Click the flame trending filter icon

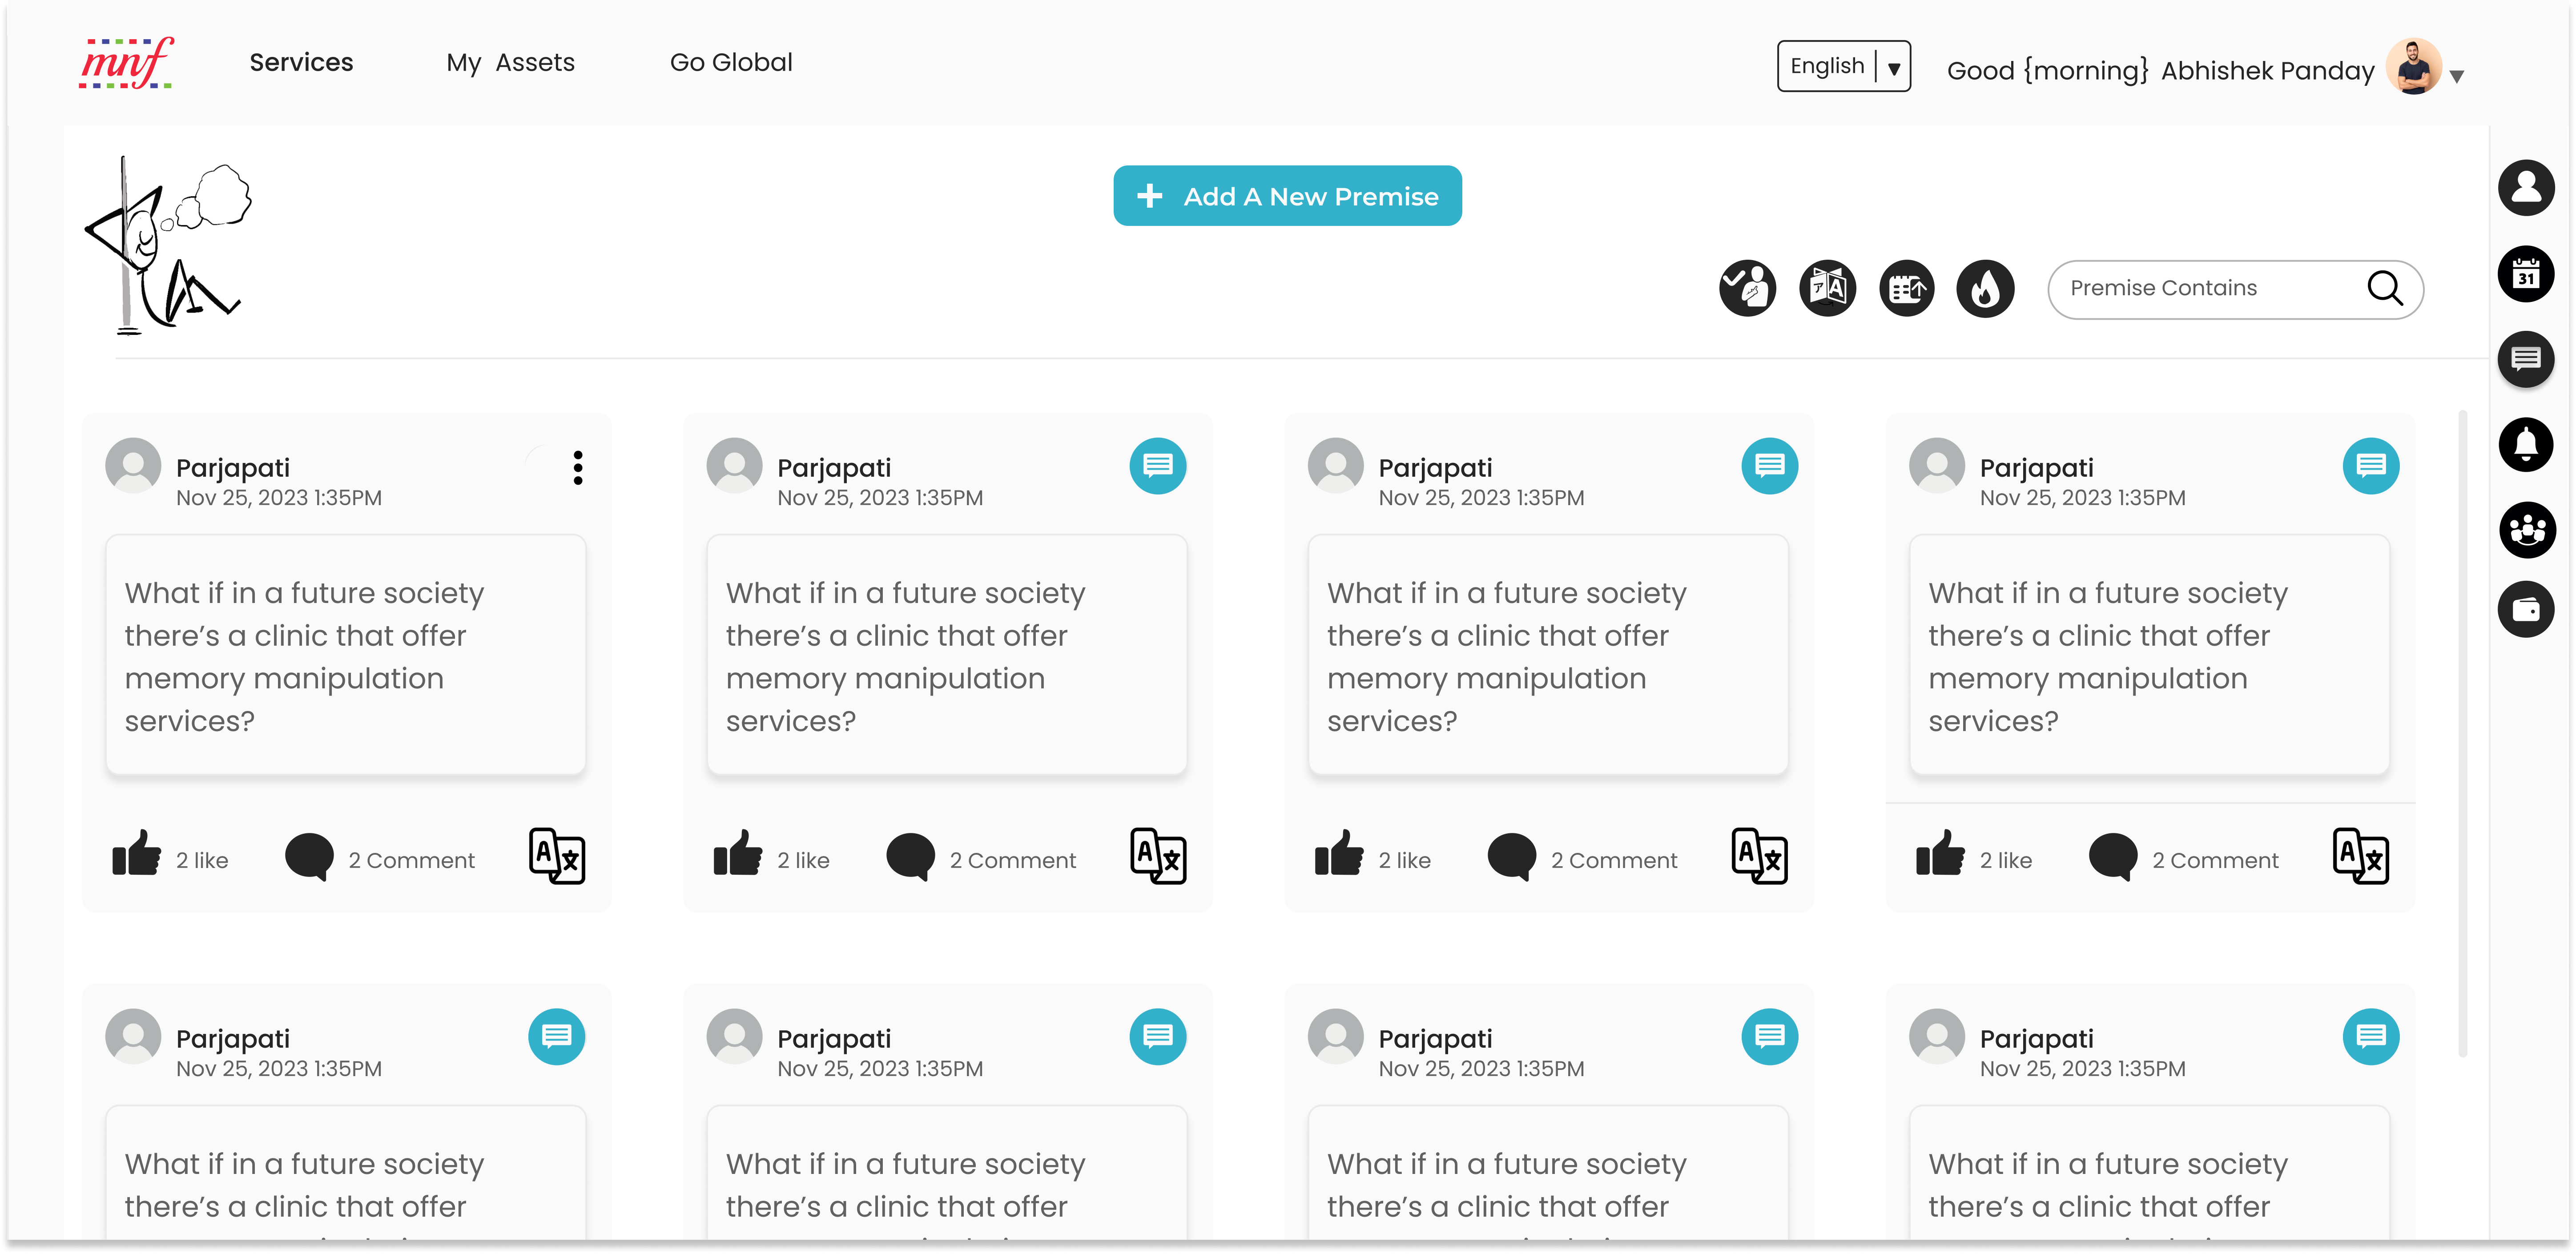coord(1985,289)
